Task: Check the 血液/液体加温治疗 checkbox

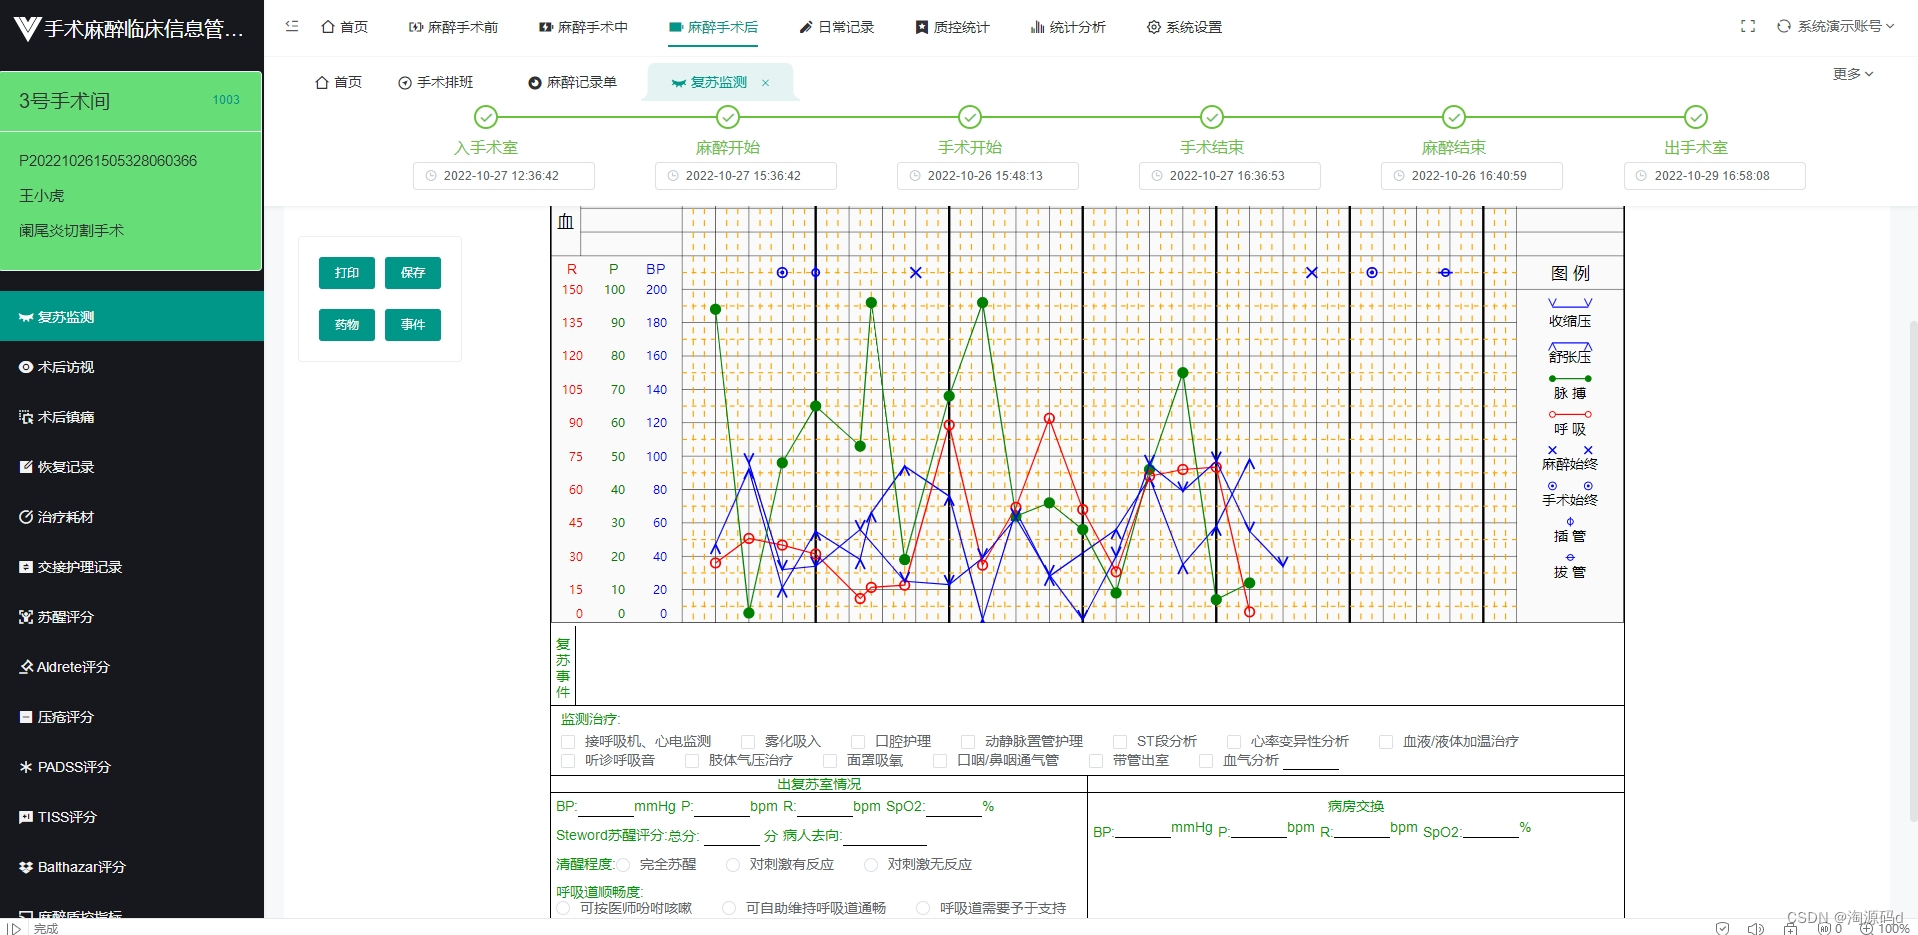Action: (1386, 742)
